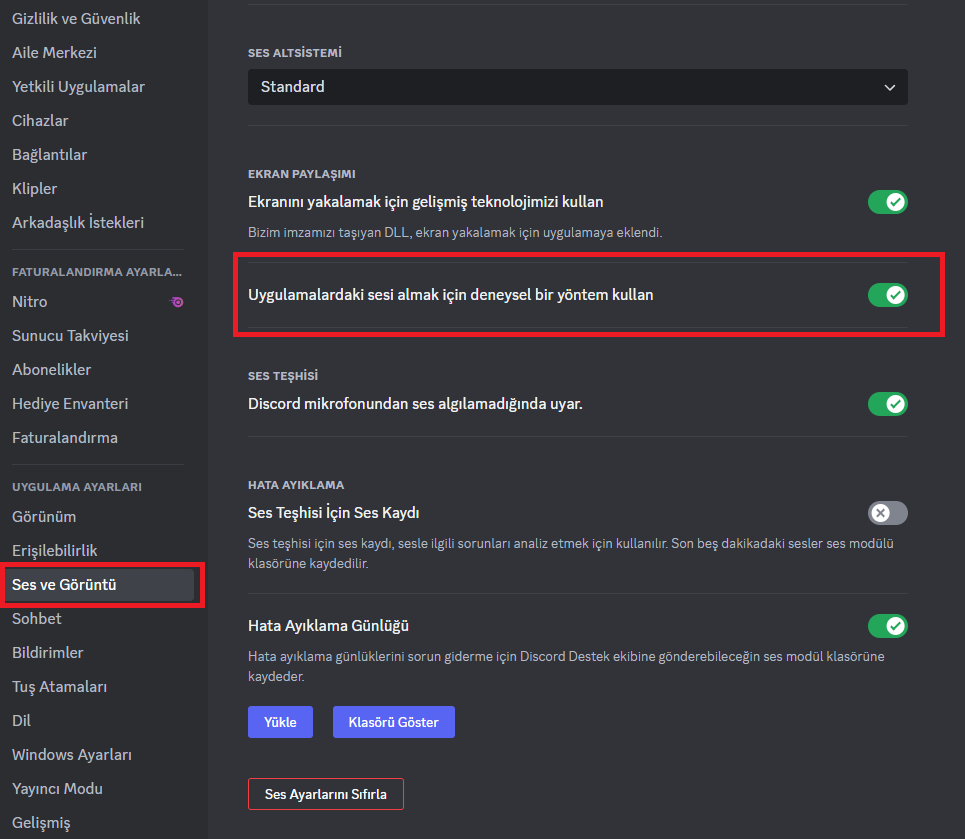This screenshot has width=965, height=839.
Task: Click the chevron arrow on Ses Altsistemi dropdown
Action: (889, 88)
